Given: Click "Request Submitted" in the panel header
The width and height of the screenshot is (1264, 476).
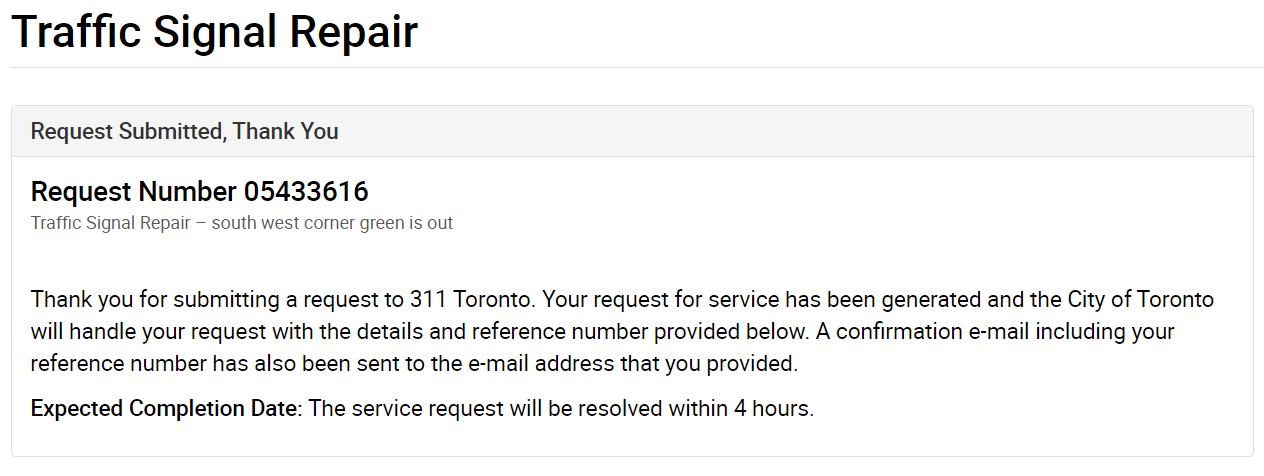Looking at the screenshot, I should (125, 131).
